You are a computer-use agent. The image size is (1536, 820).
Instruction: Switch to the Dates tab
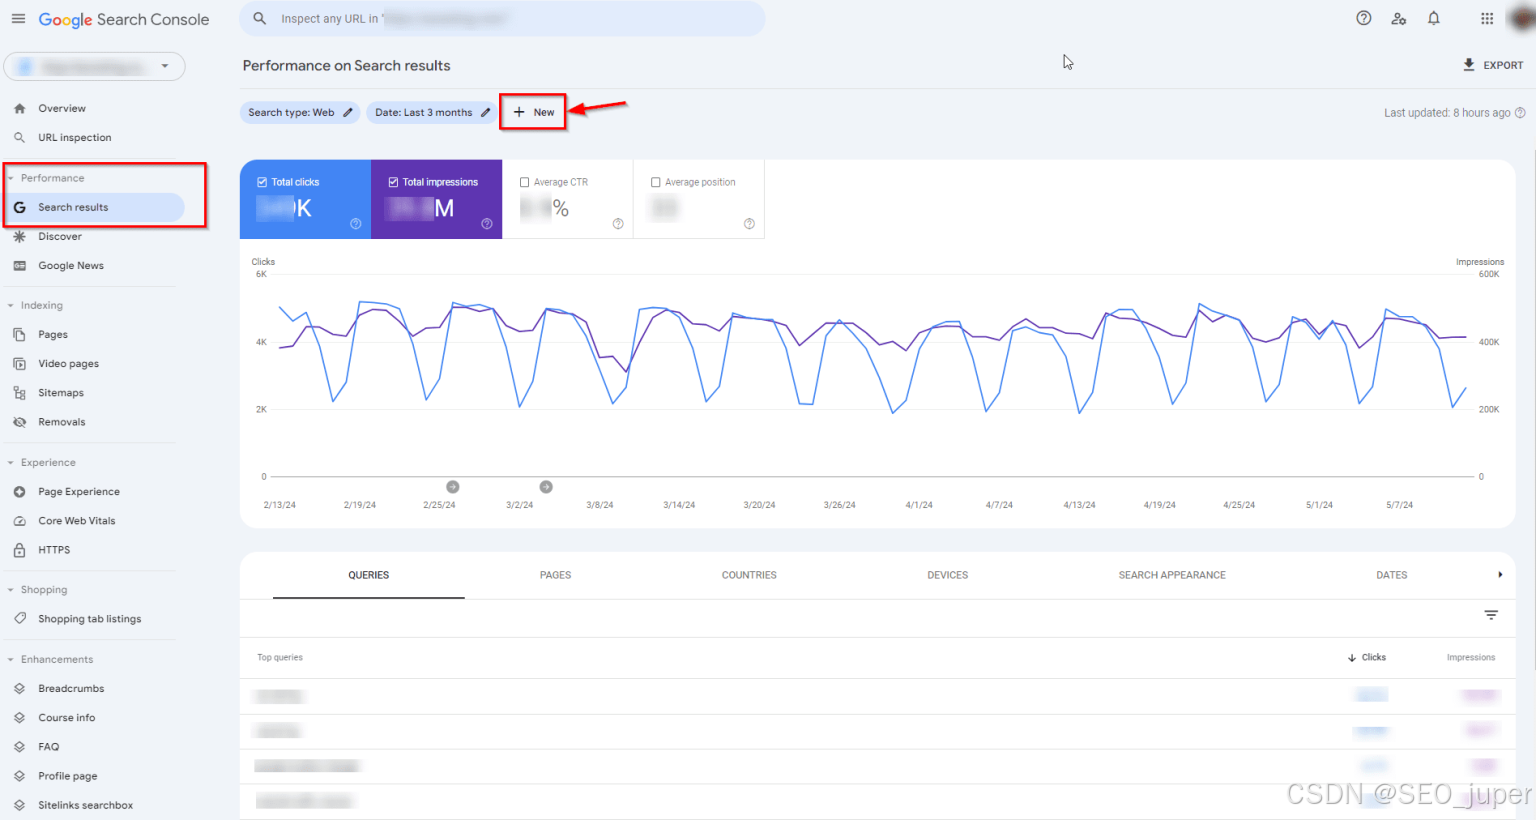[x=1391, y=575]
